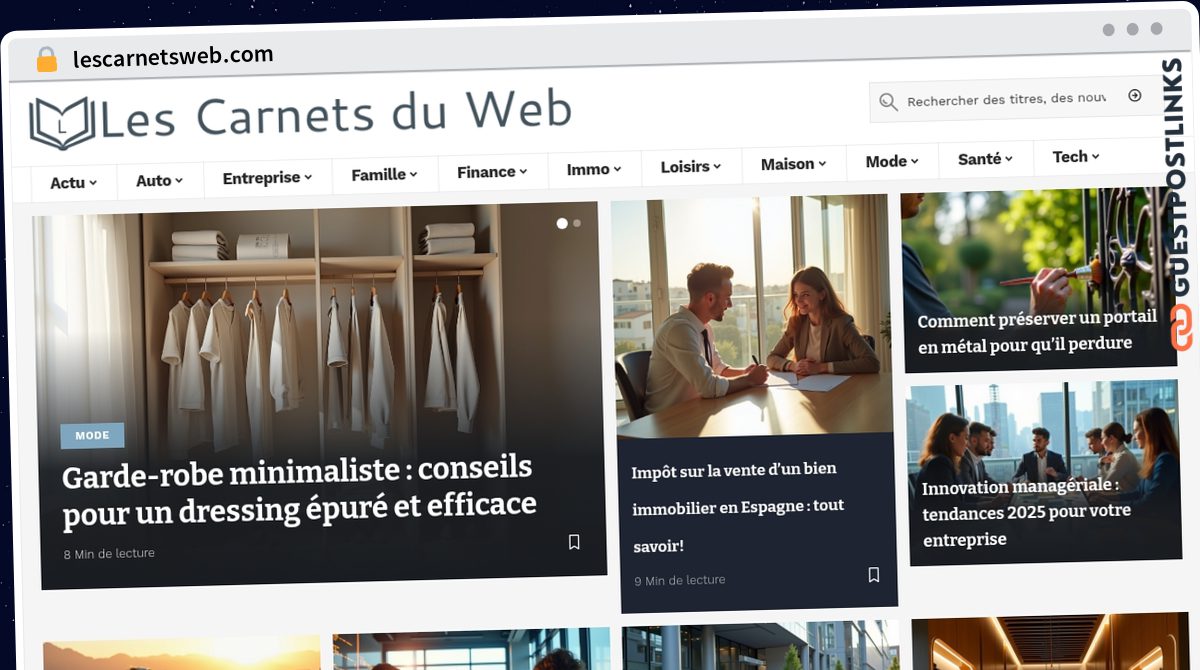Click the search magnifier icon
Screen dimensions: 1200x670
pyautogui.click(x=888, y=101)
